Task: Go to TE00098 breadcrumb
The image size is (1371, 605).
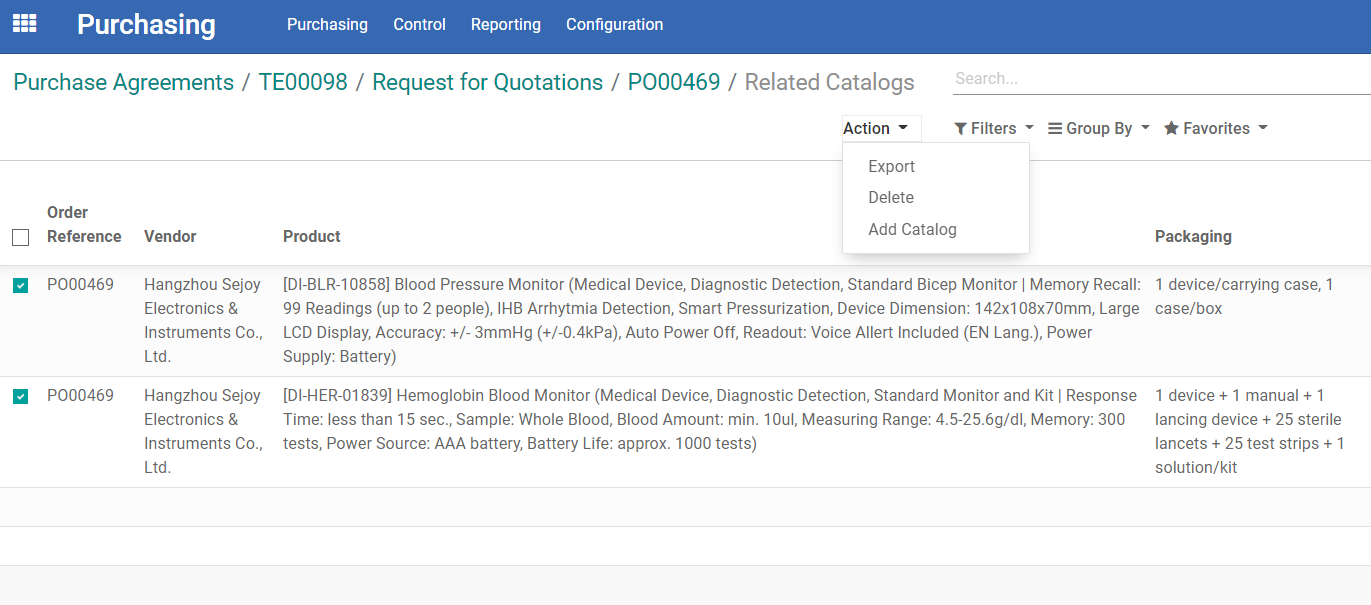Action: click(x=303, y=82)
